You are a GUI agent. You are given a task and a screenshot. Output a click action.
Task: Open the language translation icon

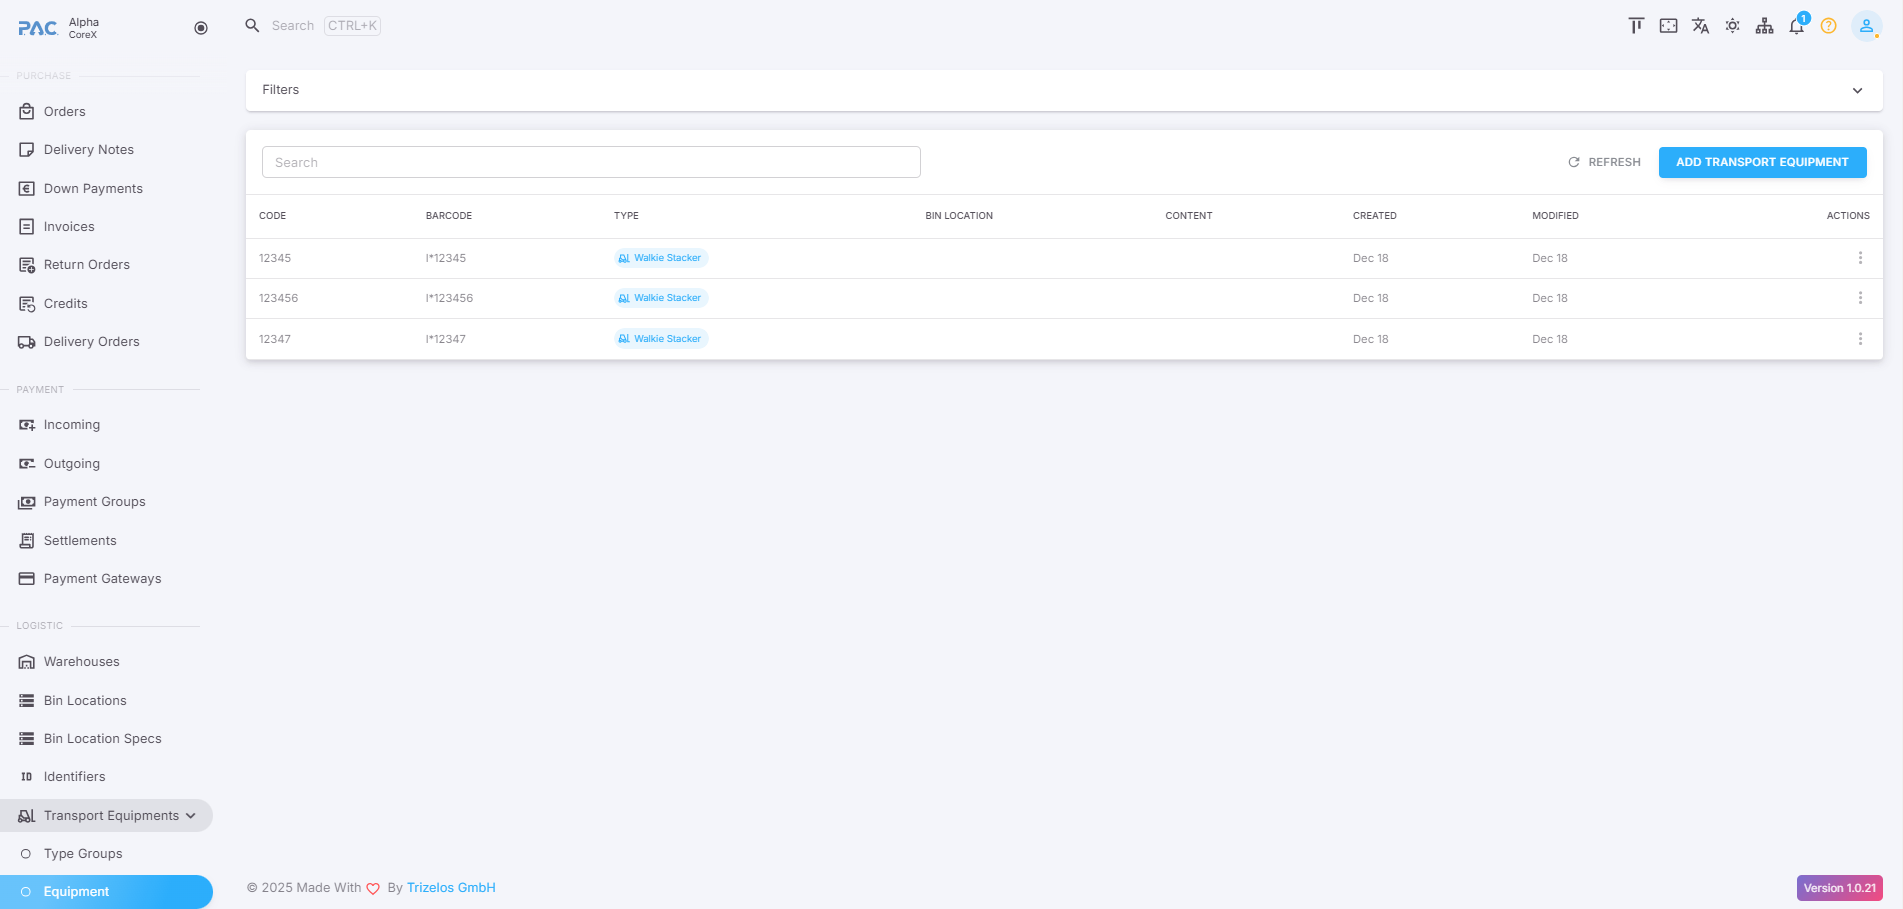tap(1700, 26)
